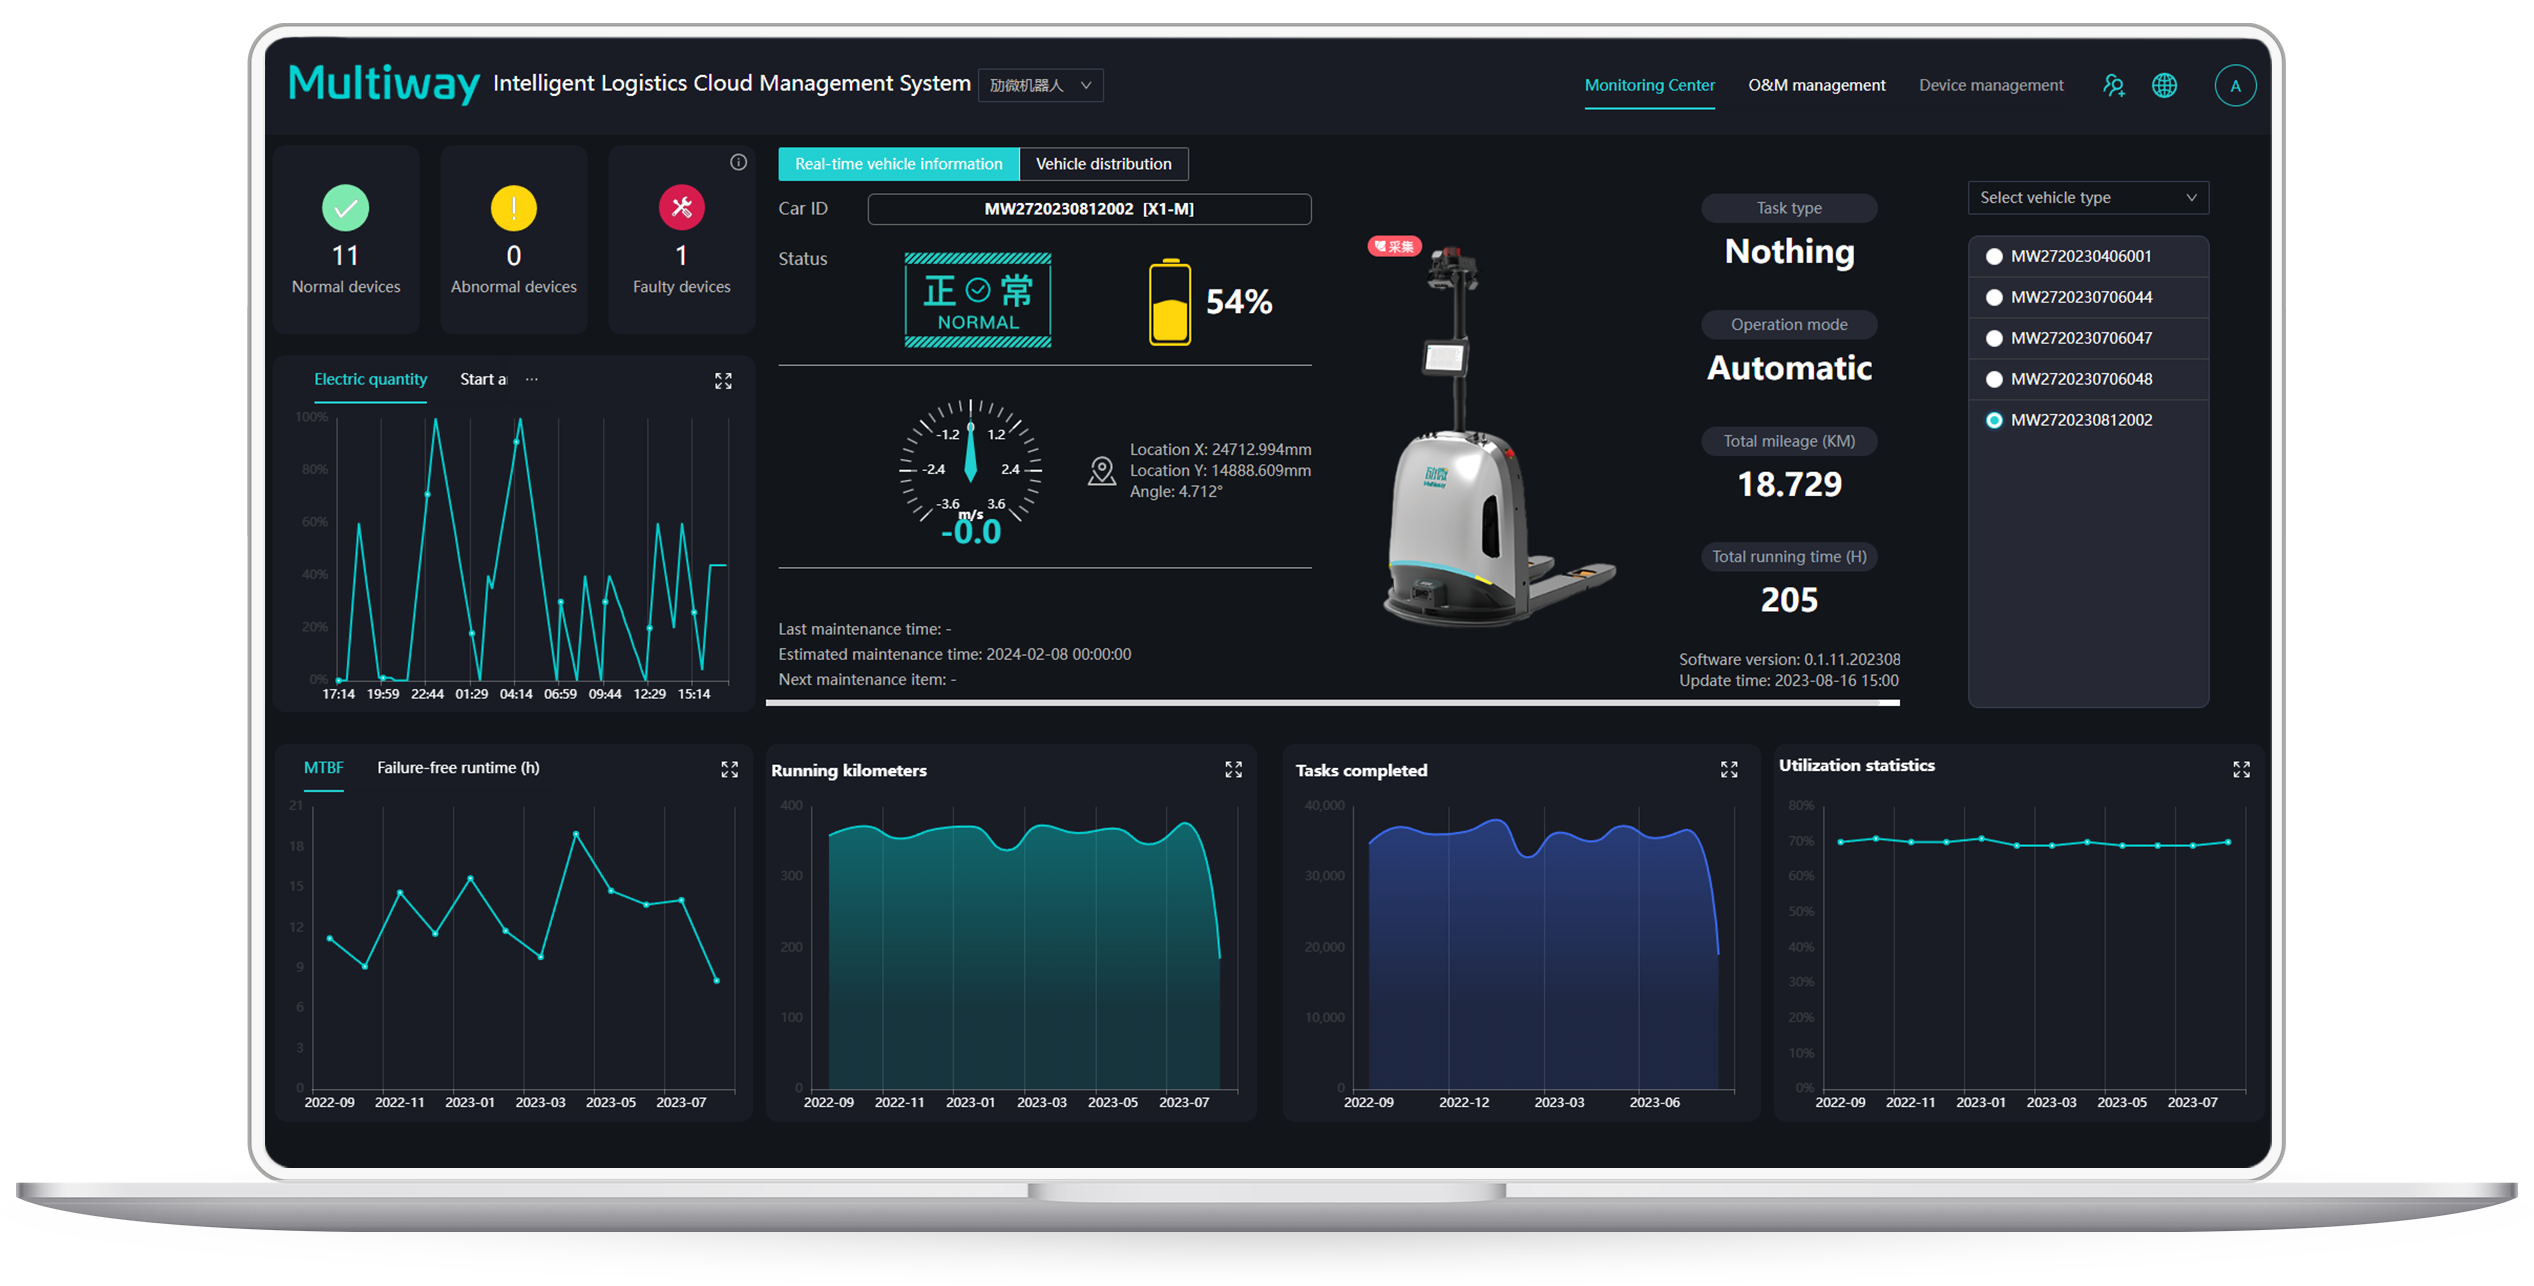Viewport: 2534px width, 1286px height.
Task: Click the 18.729 mileage value
Action: coord(1789,485)
